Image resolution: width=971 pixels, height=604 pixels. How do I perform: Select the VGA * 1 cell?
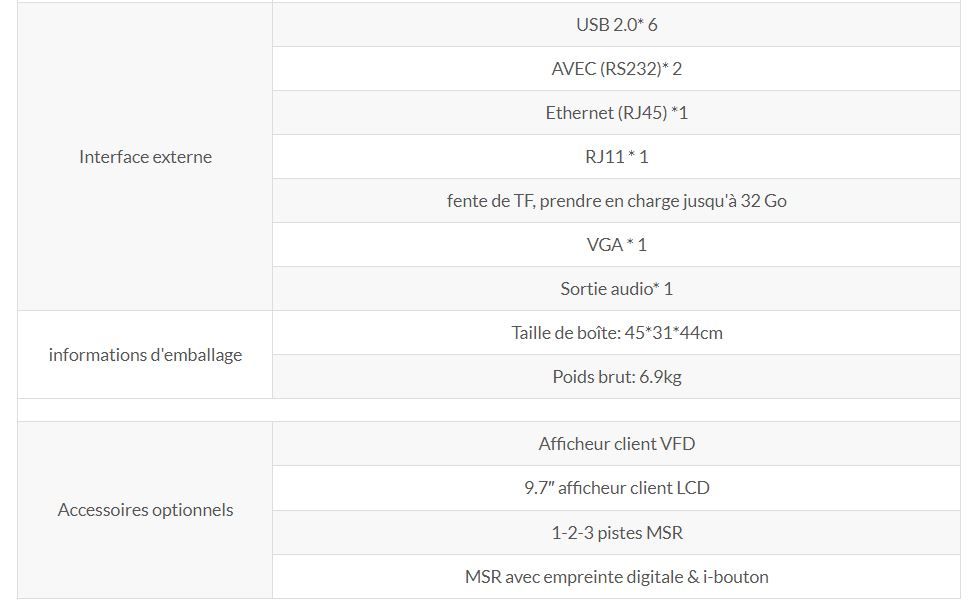[x=616, y=245]
